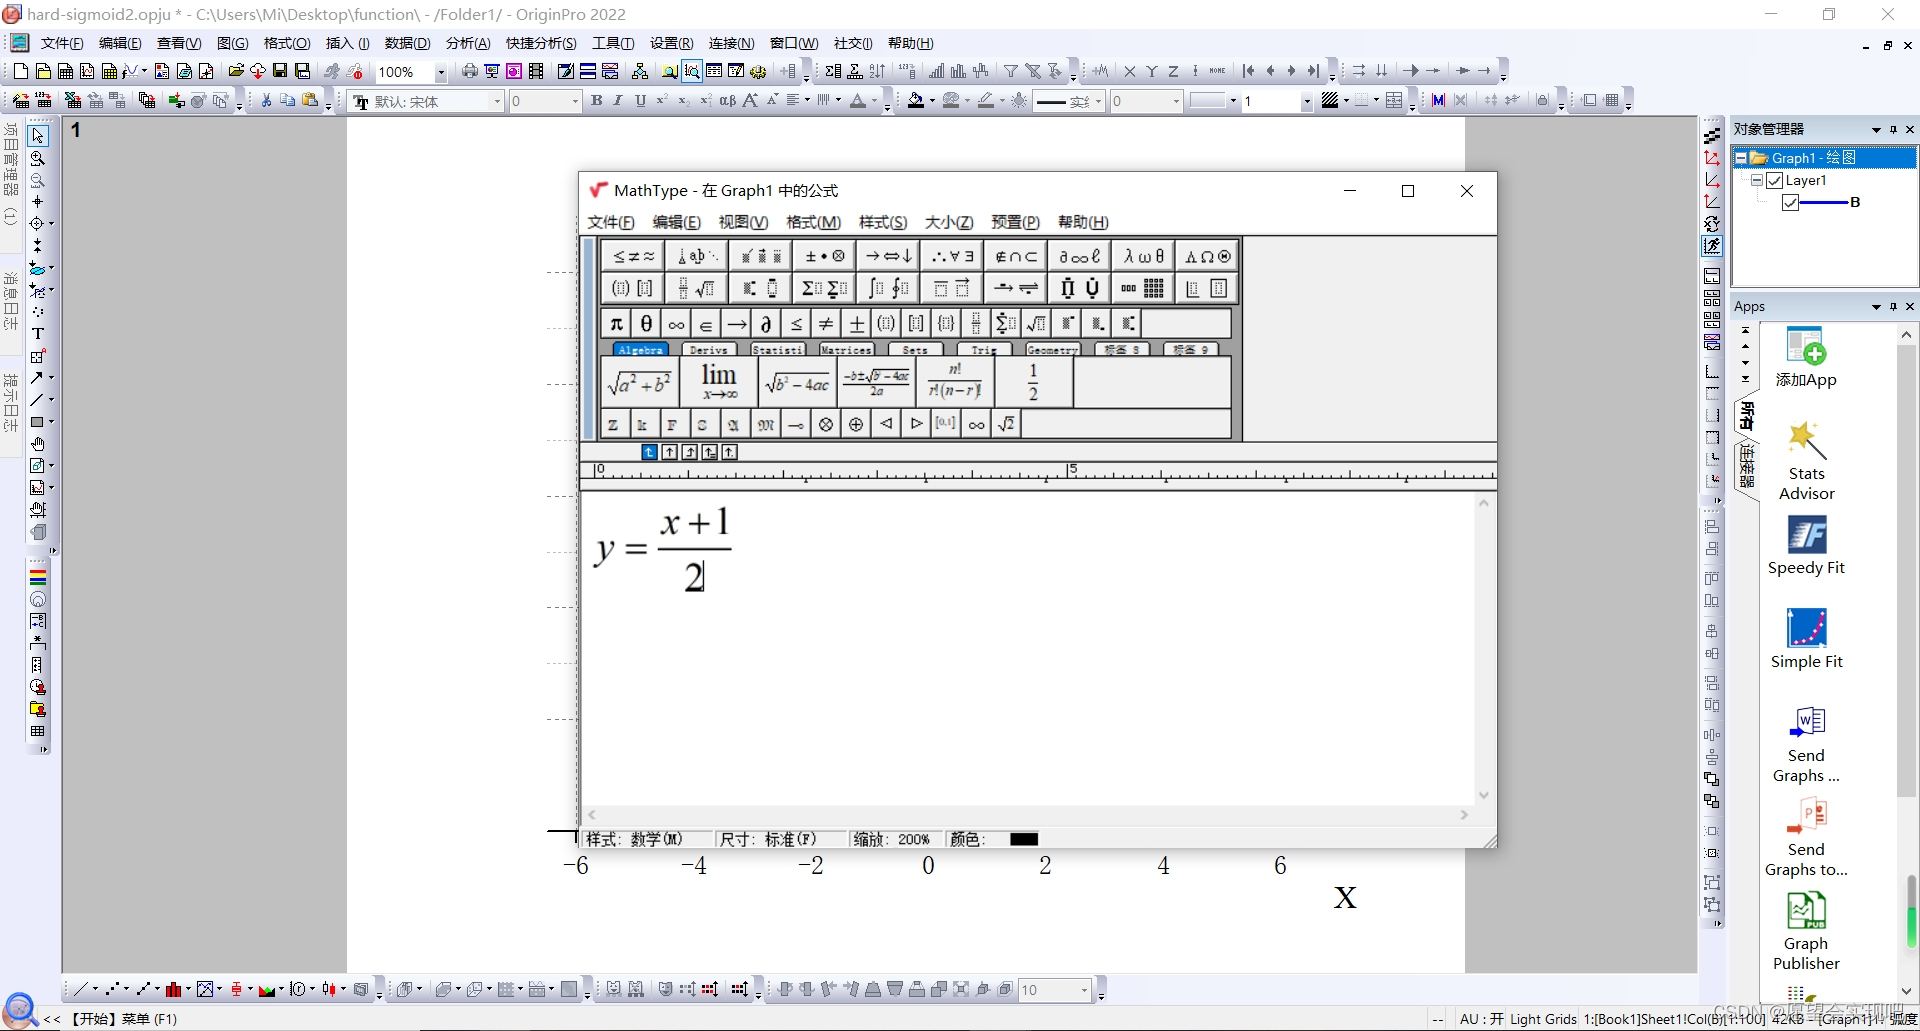The height and width of the screenshot is (1031, 1920).
Task: Click the Print icon in Origin's toolbar
Action: (469, 71)
